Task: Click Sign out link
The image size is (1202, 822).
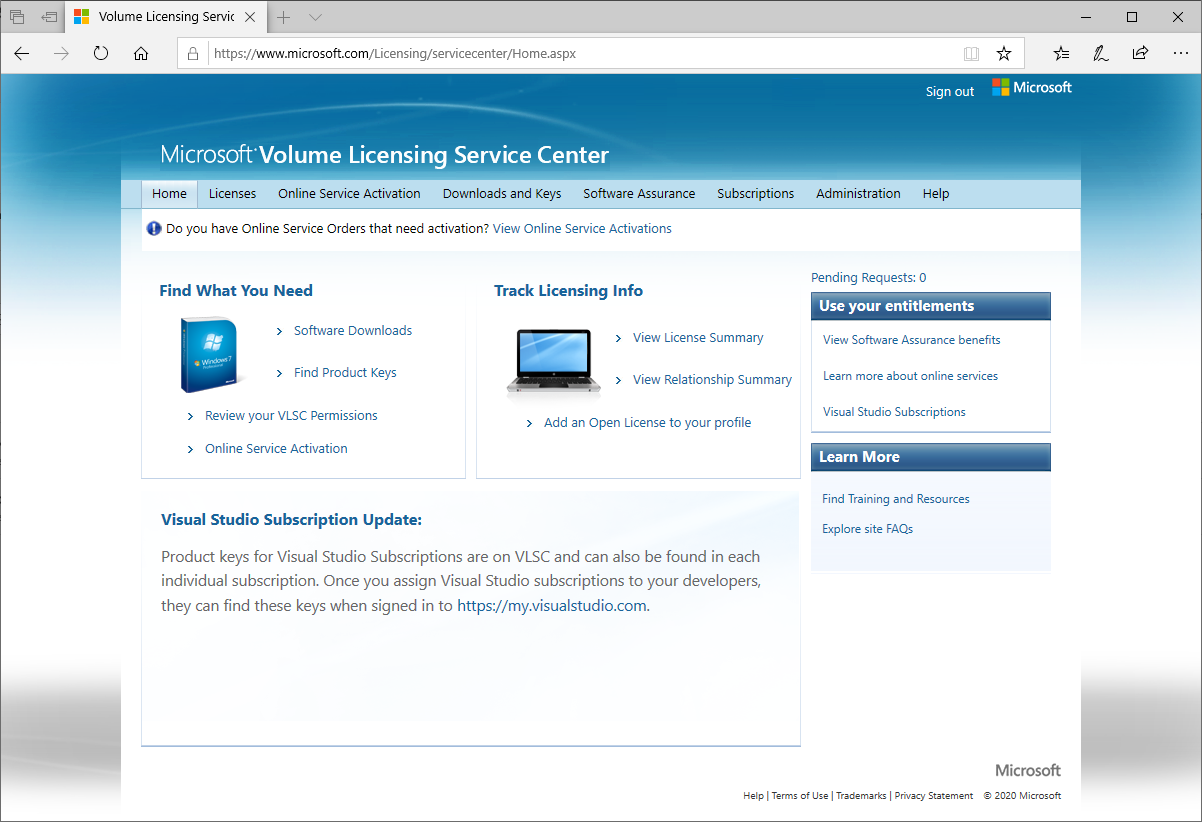Action: (949, 92)
